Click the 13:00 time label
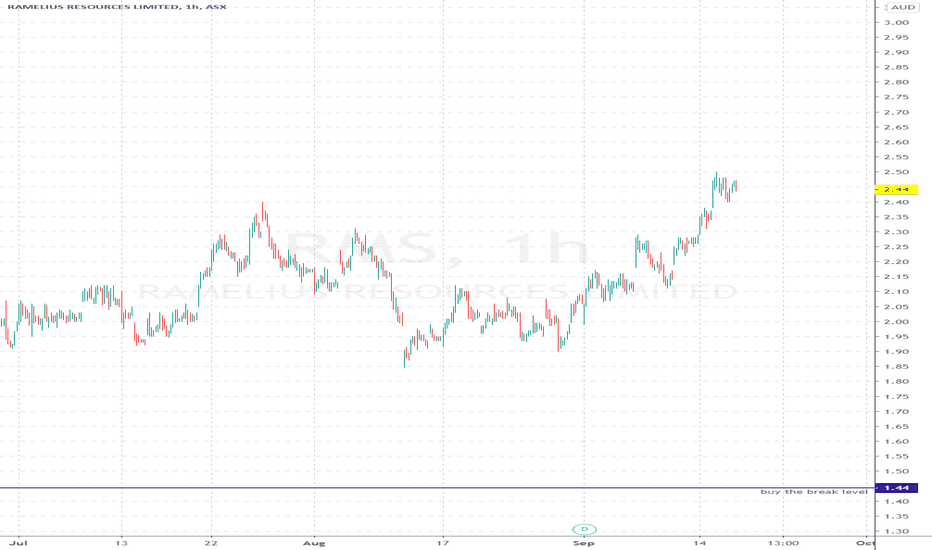The image size is (932, 550). tap(783, 543)
